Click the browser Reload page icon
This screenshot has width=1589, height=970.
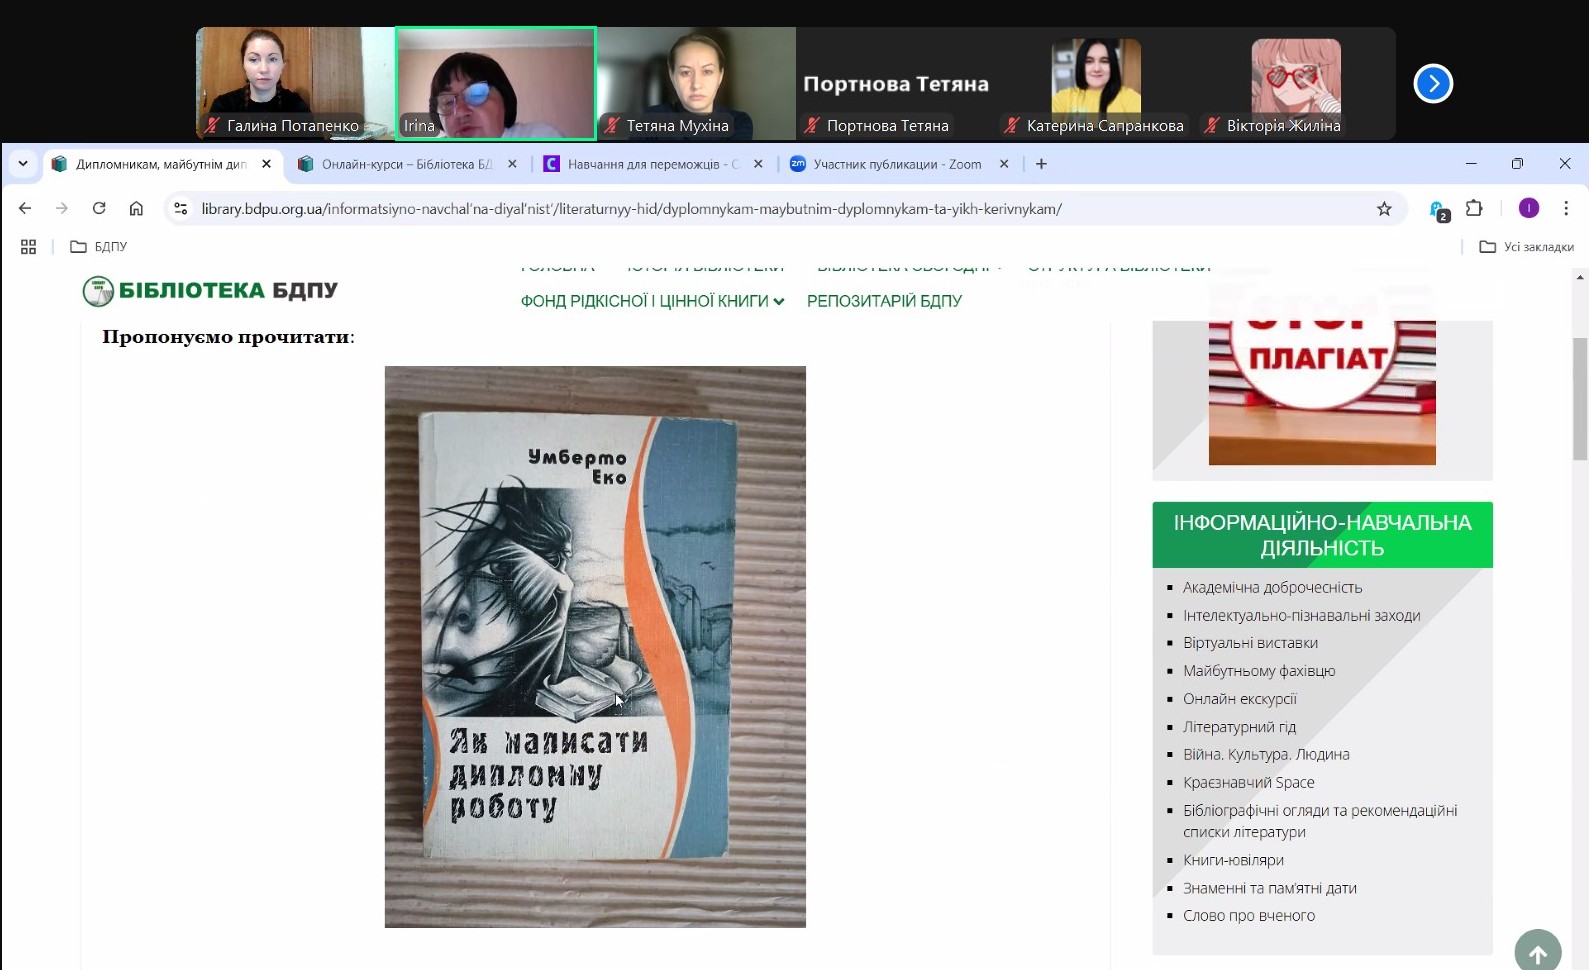[99, 208]
